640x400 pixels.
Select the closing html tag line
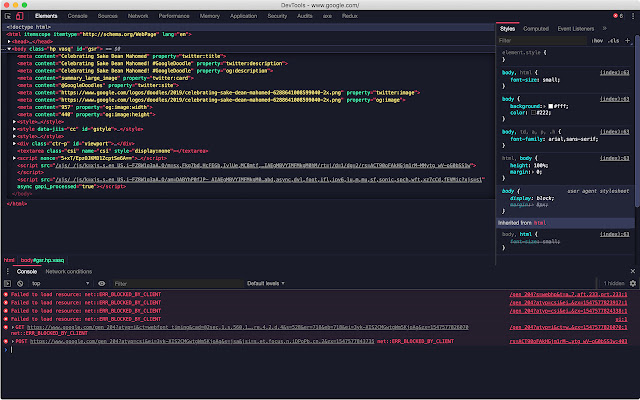point(17,204)
